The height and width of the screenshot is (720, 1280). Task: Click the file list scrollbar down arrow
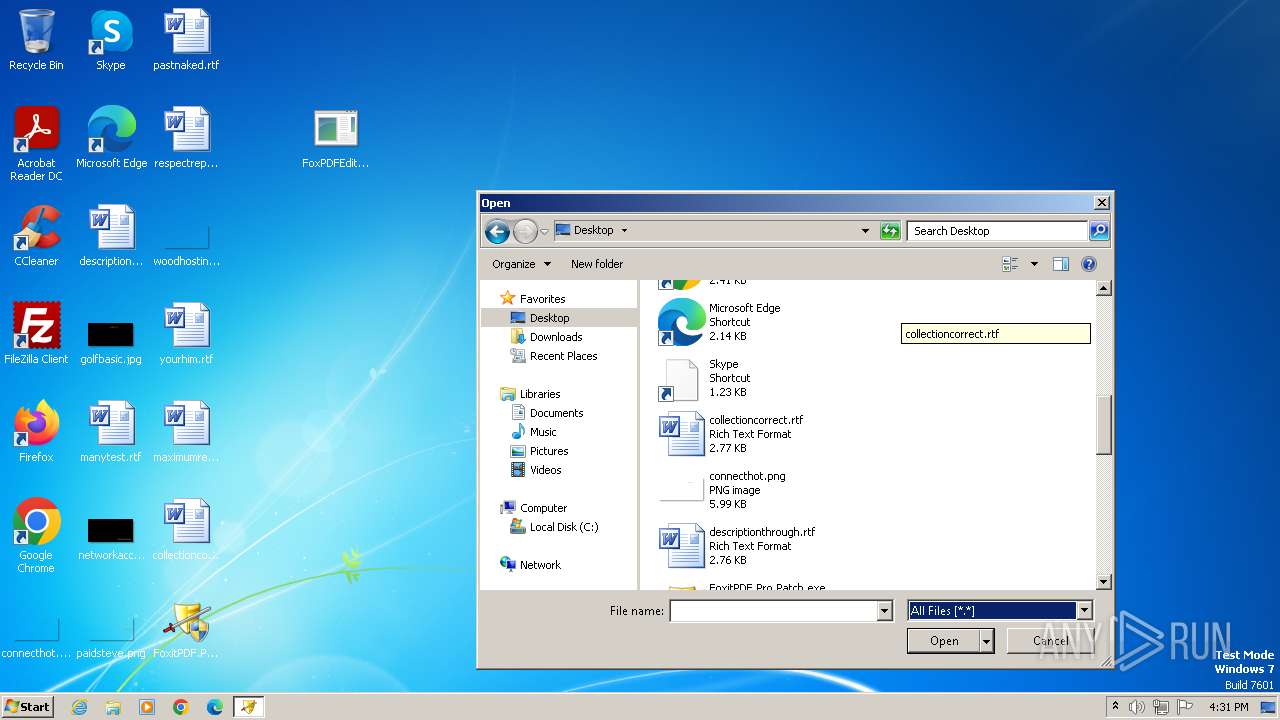tap(1104, 582)
